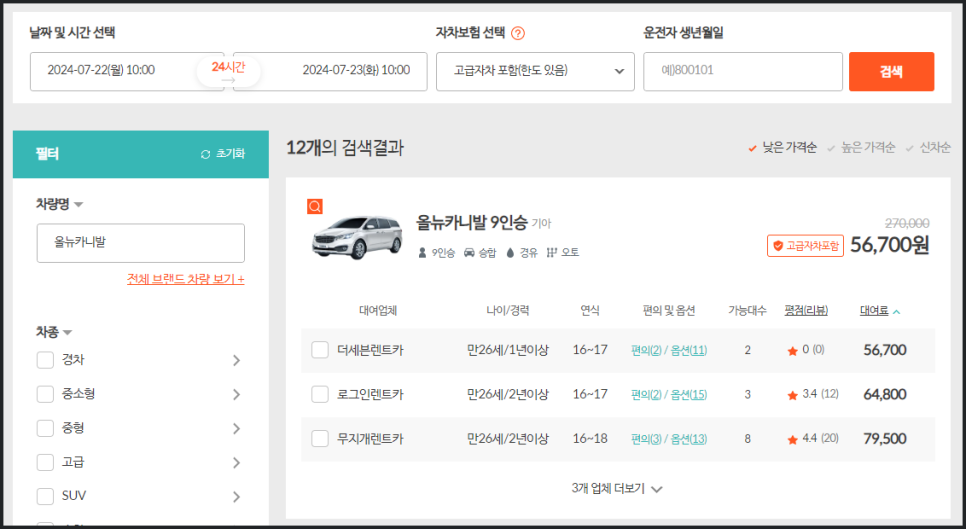This screenshot has height=529, width=966.
Task: Select the 로그인렌트카 row checkbox
Action: 320,394
